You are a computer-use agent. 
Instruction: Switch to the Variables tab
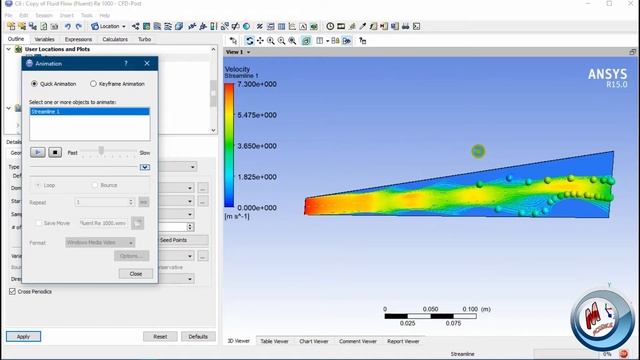pyautogui.click(x=44, y=39)
